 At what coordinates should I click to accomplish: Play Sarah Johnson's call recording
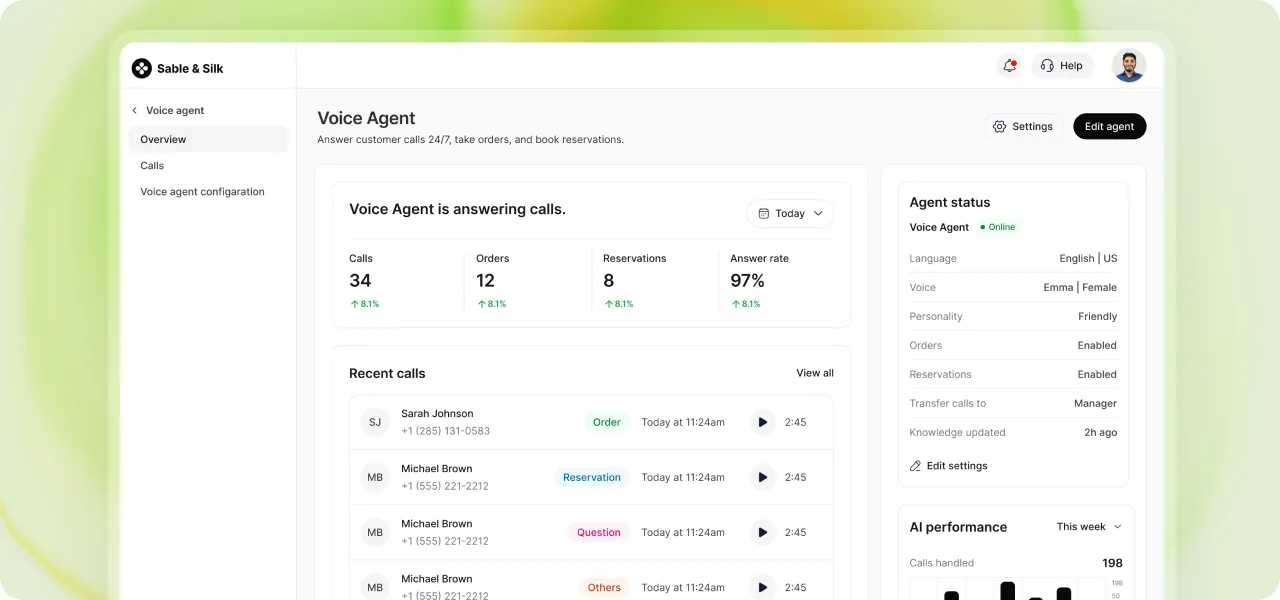coord(763,422)
